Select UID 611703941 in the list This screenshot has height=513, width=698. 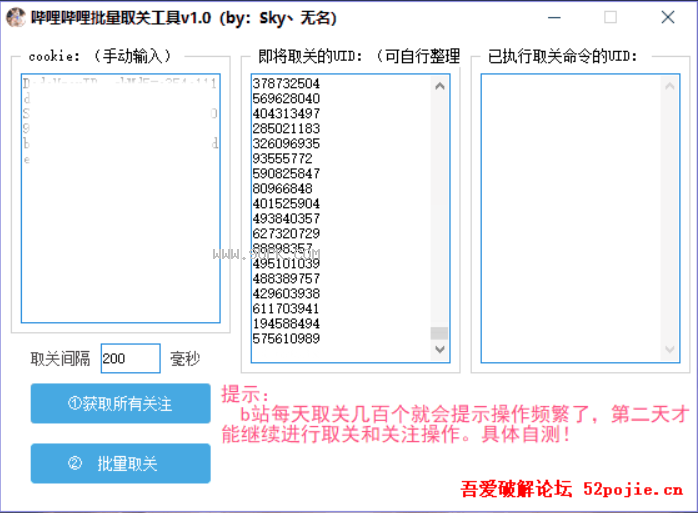pos(286,309)
